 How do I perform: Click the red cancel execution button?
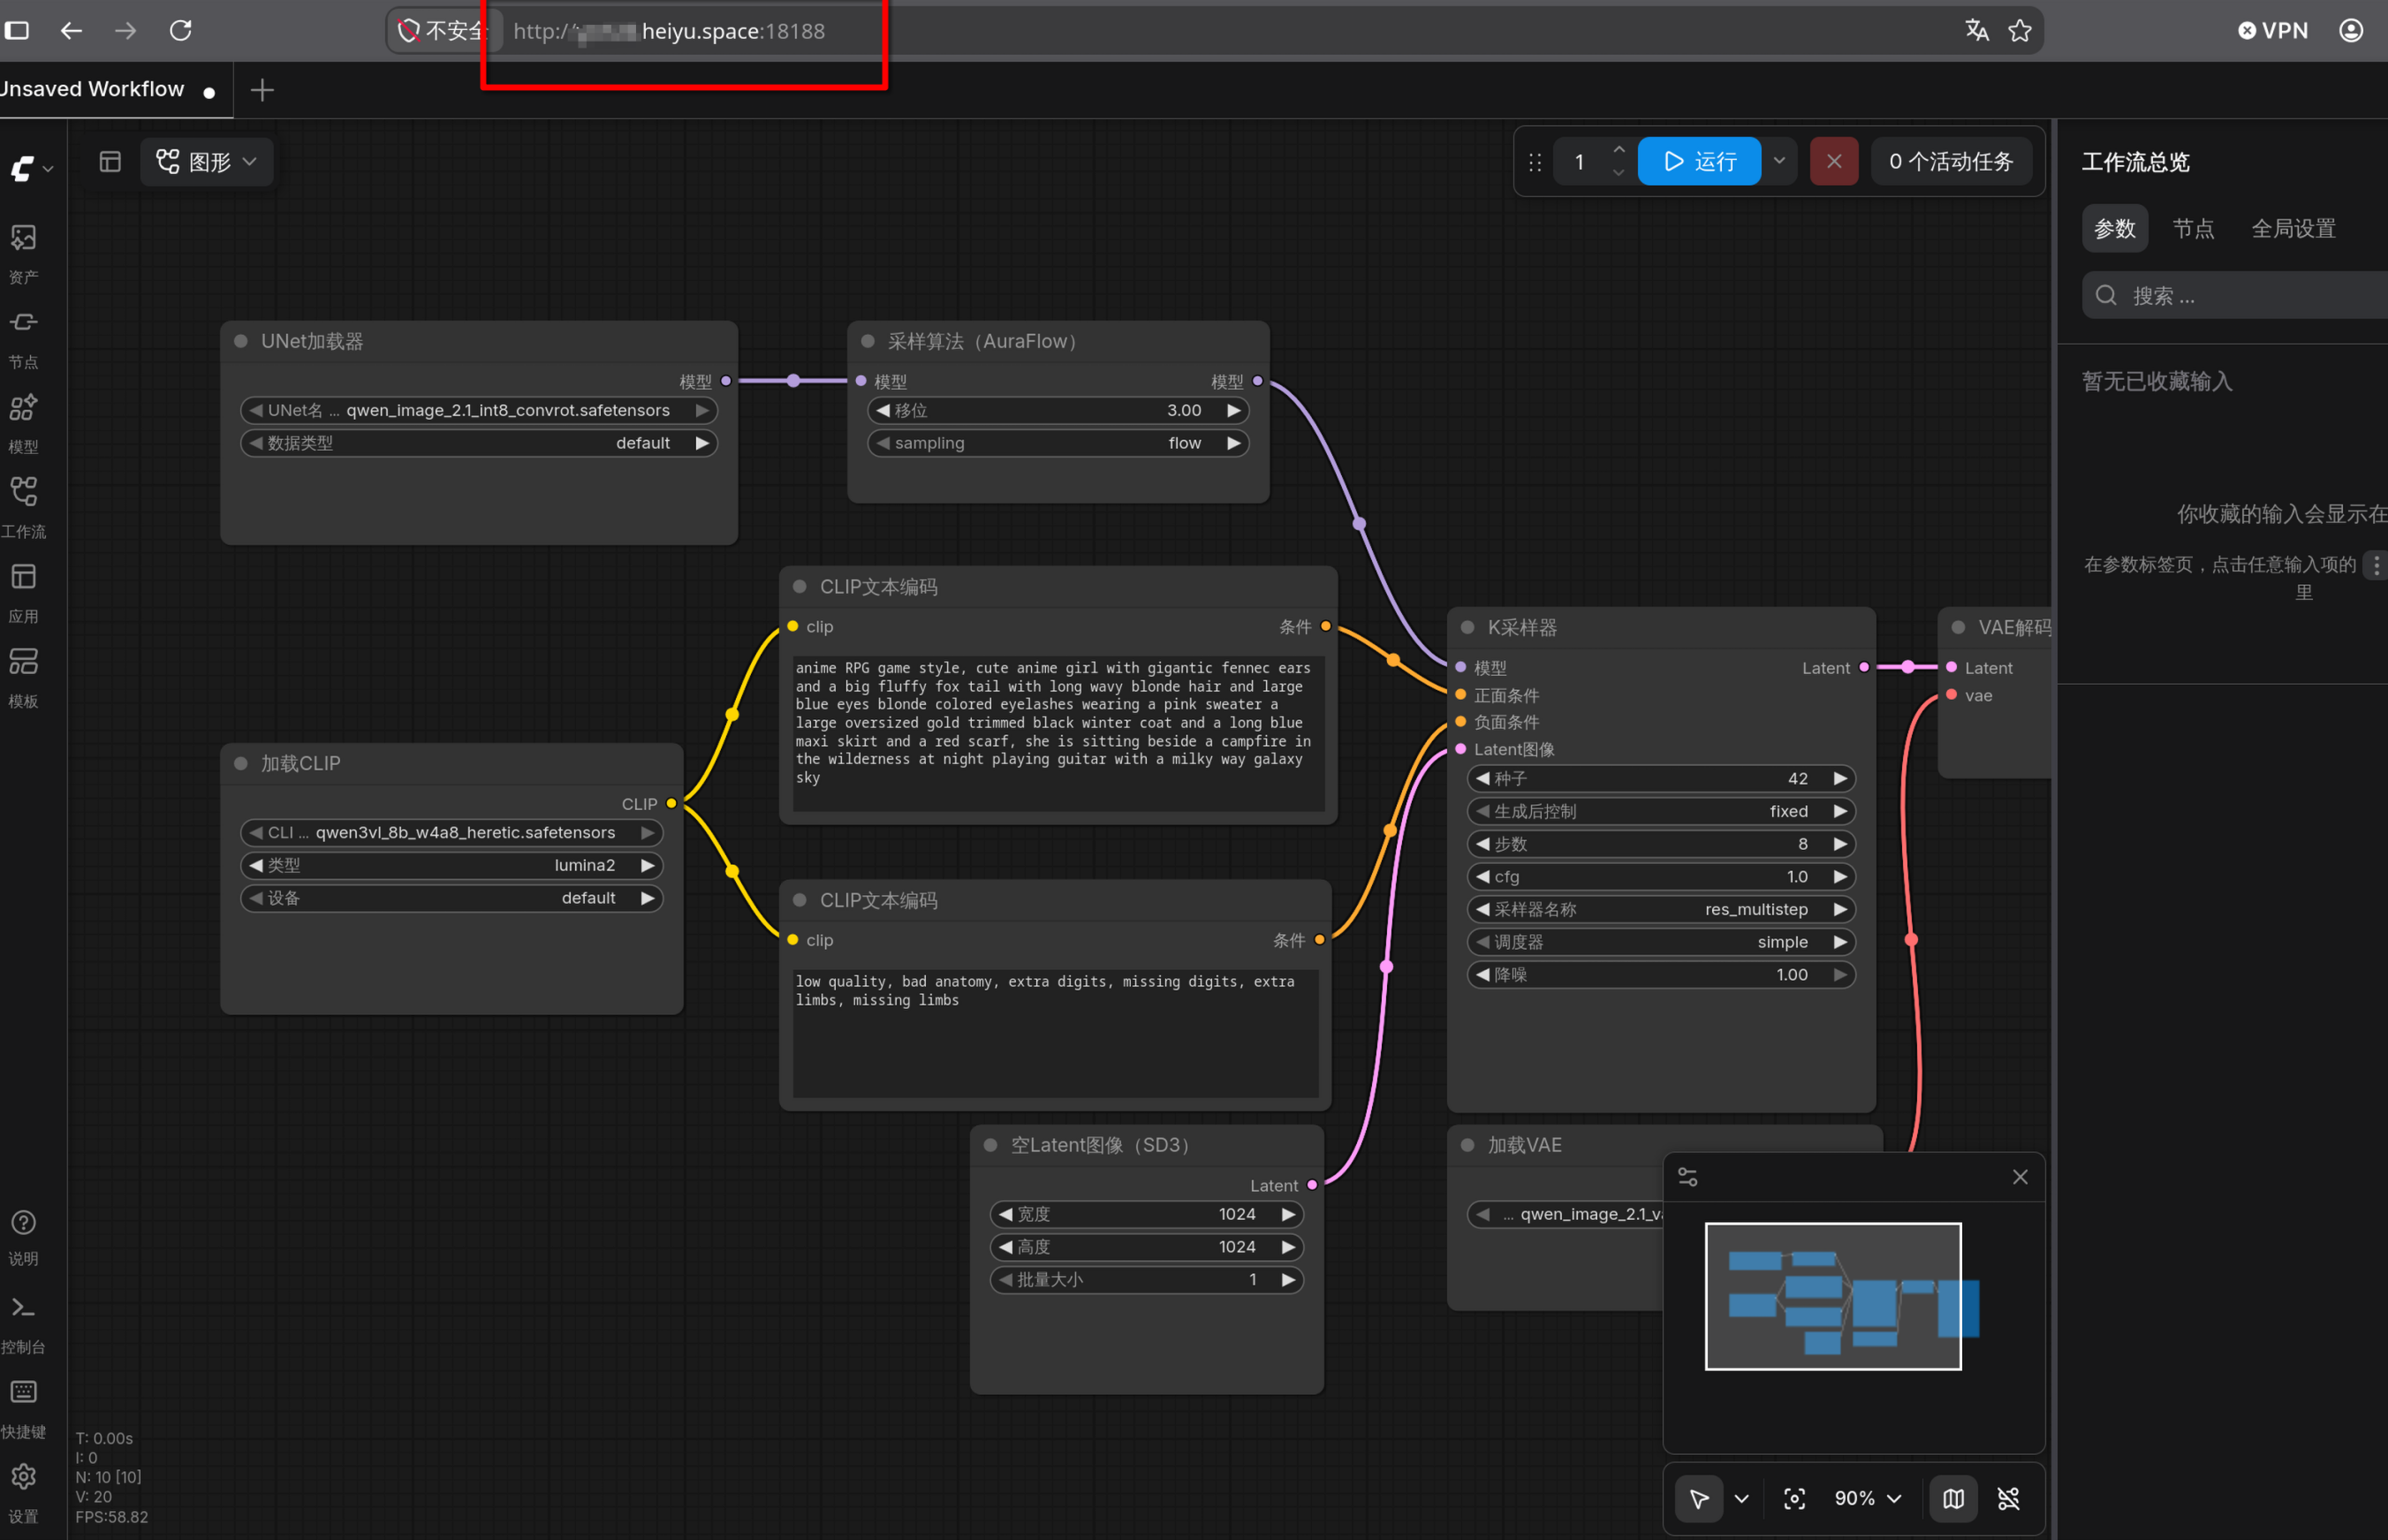1834,160
